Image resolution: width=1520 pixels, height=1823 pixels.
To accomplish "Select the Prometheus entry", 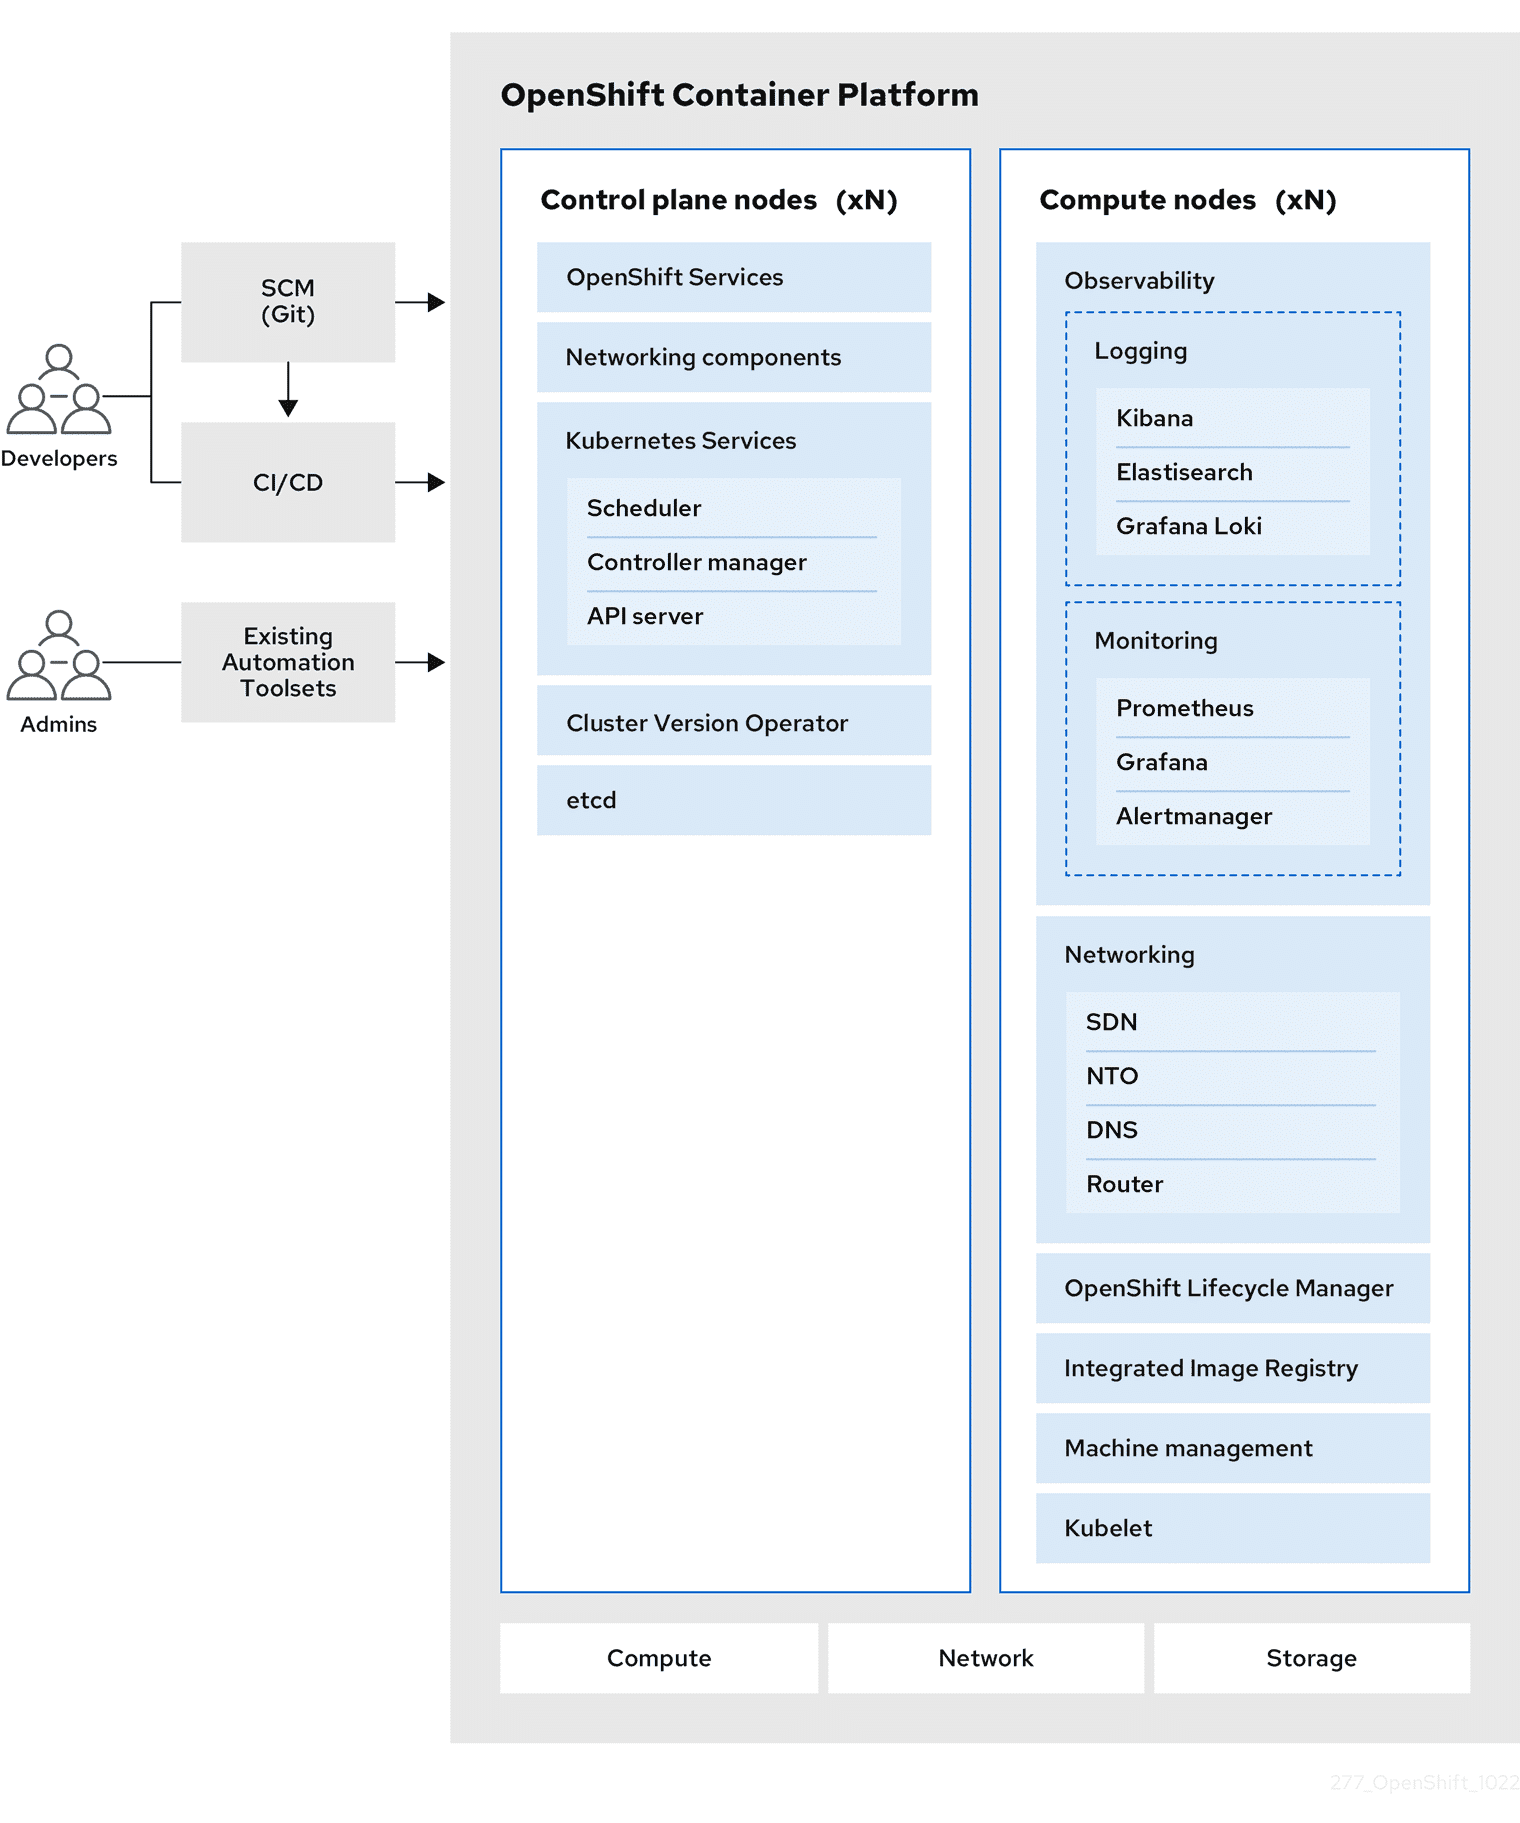I will 1233,708.
